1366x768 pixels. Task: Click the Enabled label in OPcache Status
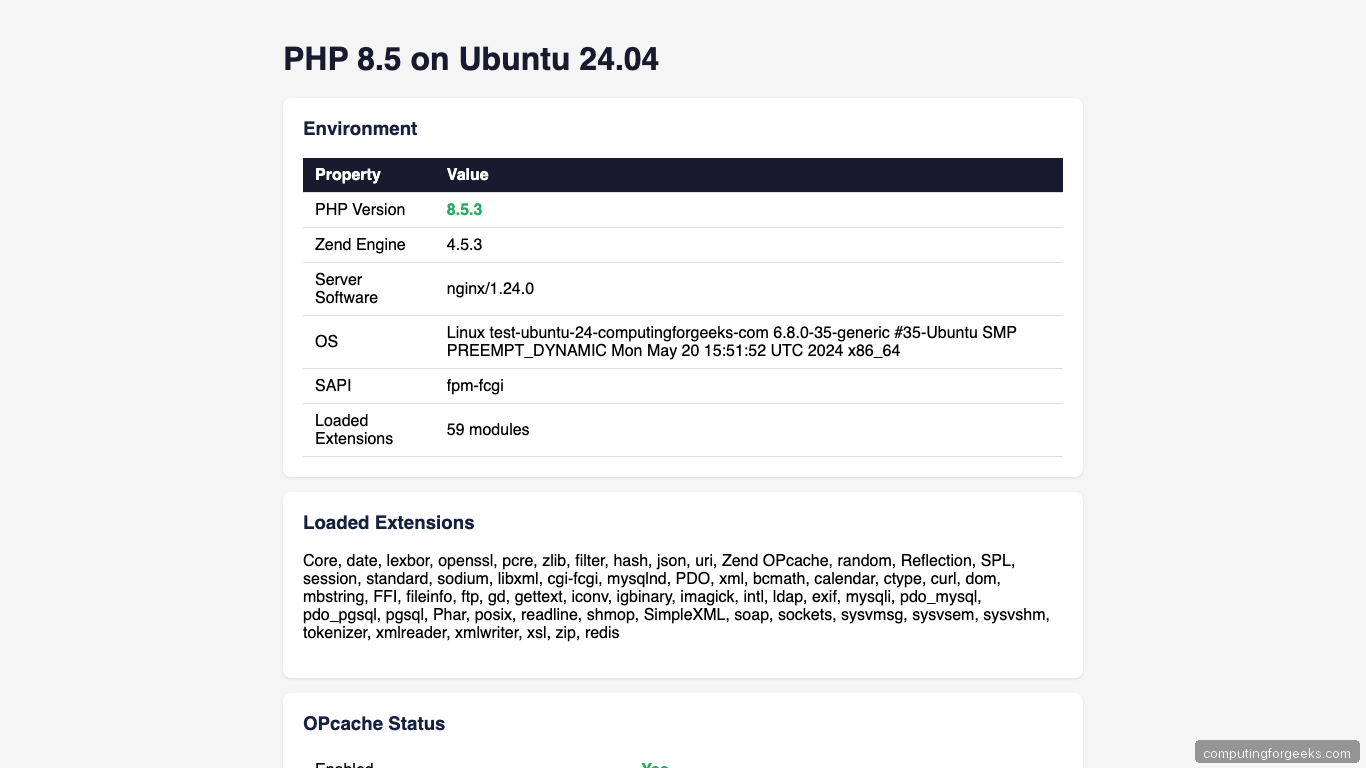[344, 764]
